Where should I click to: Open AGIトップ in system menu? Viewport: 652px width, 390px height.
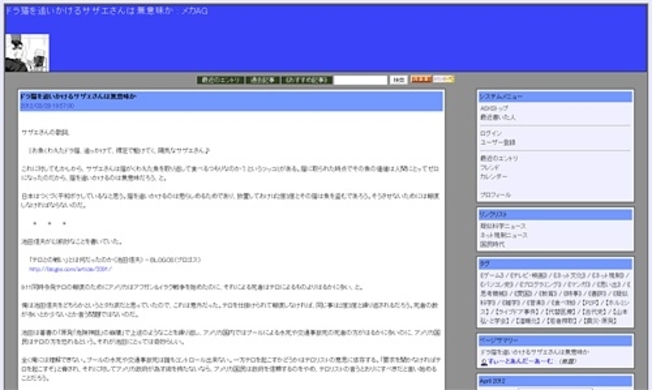[494, 108]
